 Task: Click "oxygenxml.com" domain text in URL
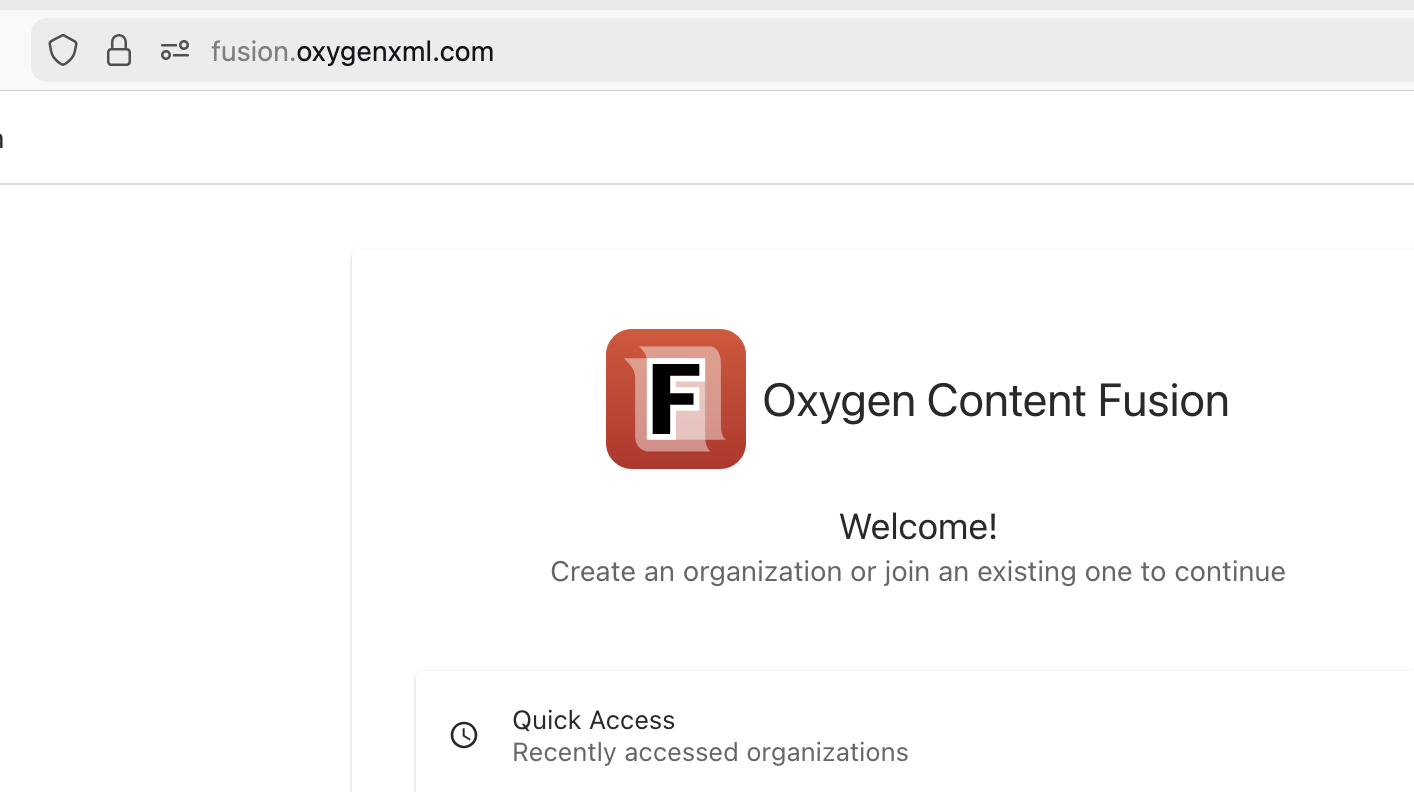tap(395, 51)
